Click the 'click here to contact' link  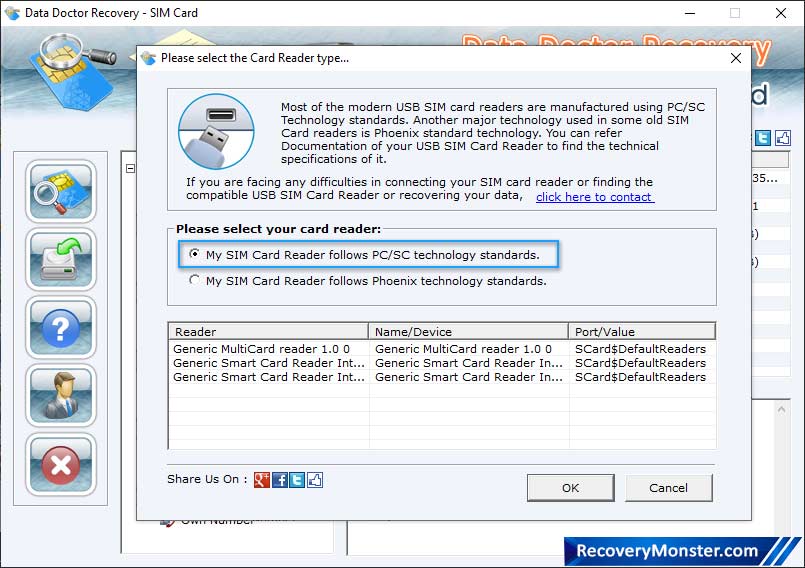click(595, 197)
